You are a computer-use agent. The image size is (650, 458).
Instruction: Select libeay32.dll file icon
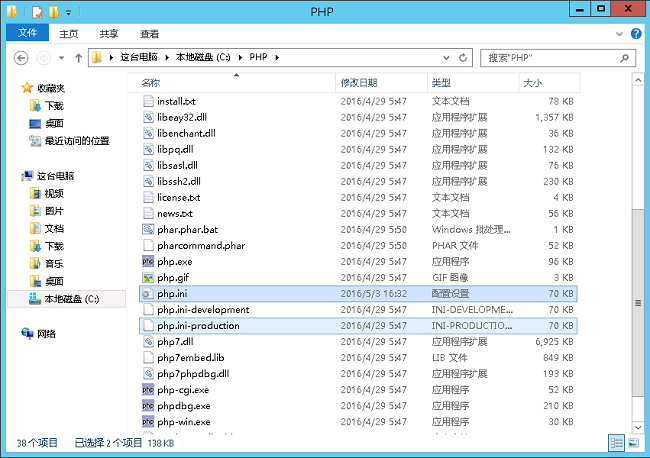pos(148,117)
